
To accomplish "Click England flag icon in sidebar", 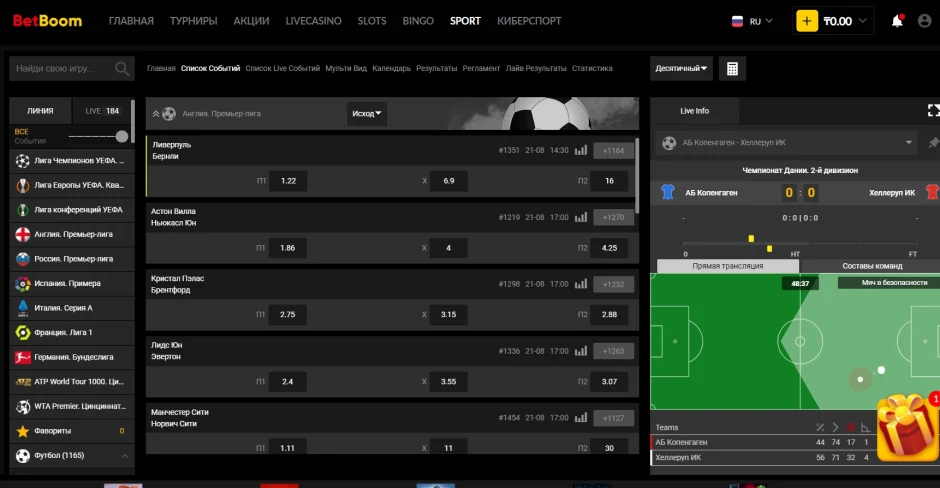I will tap(23, 234).
